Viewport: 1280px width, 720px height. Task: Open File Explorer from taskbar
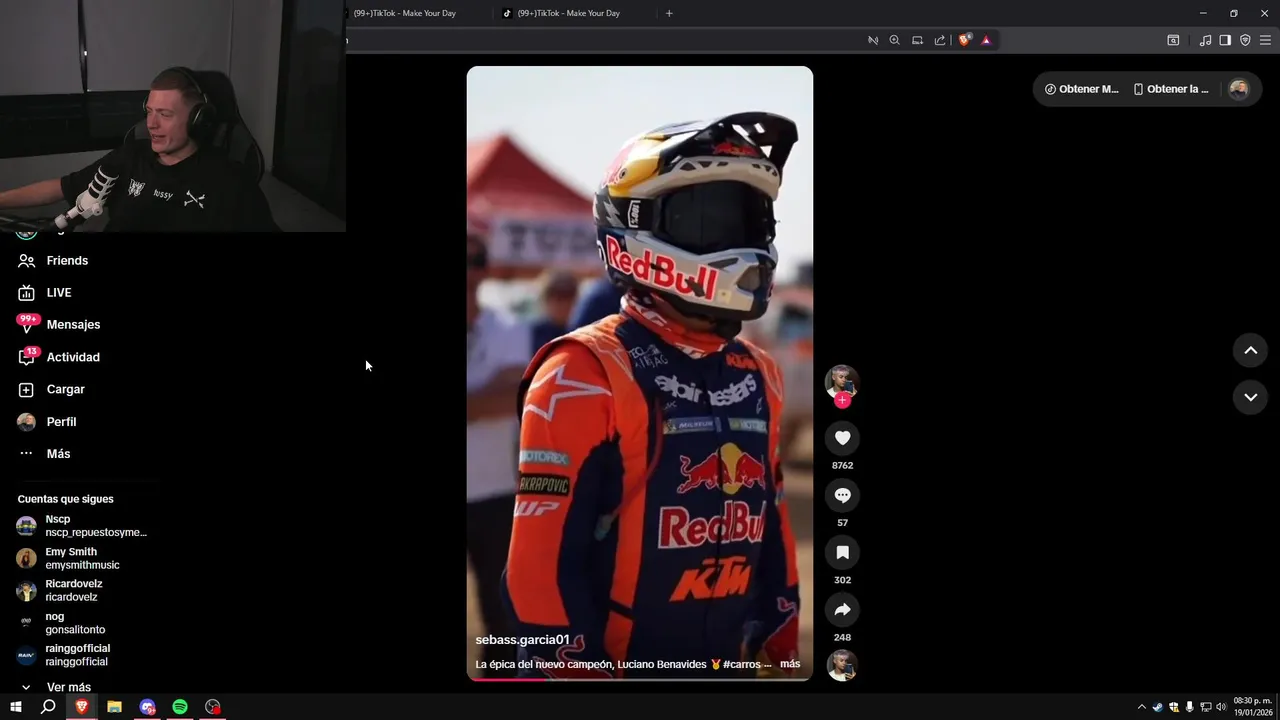pyautogui.click(x=114, y=707)
